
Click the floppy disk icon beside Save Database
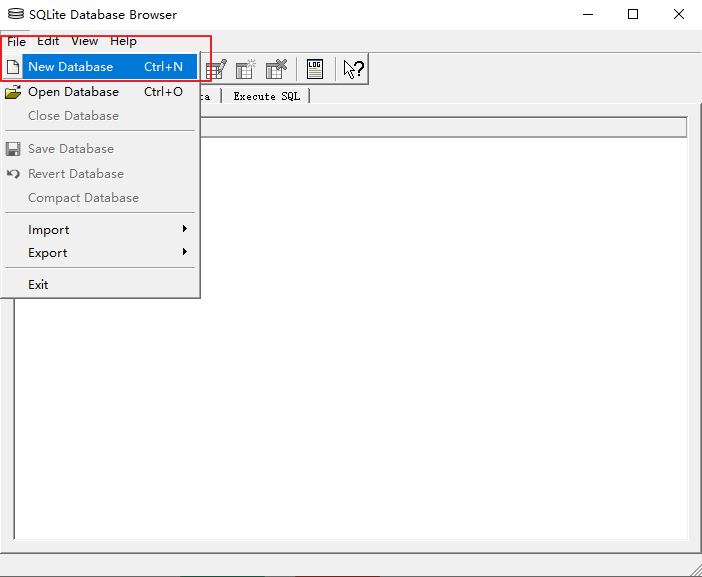pyautogui.click(x=13, y=149)
